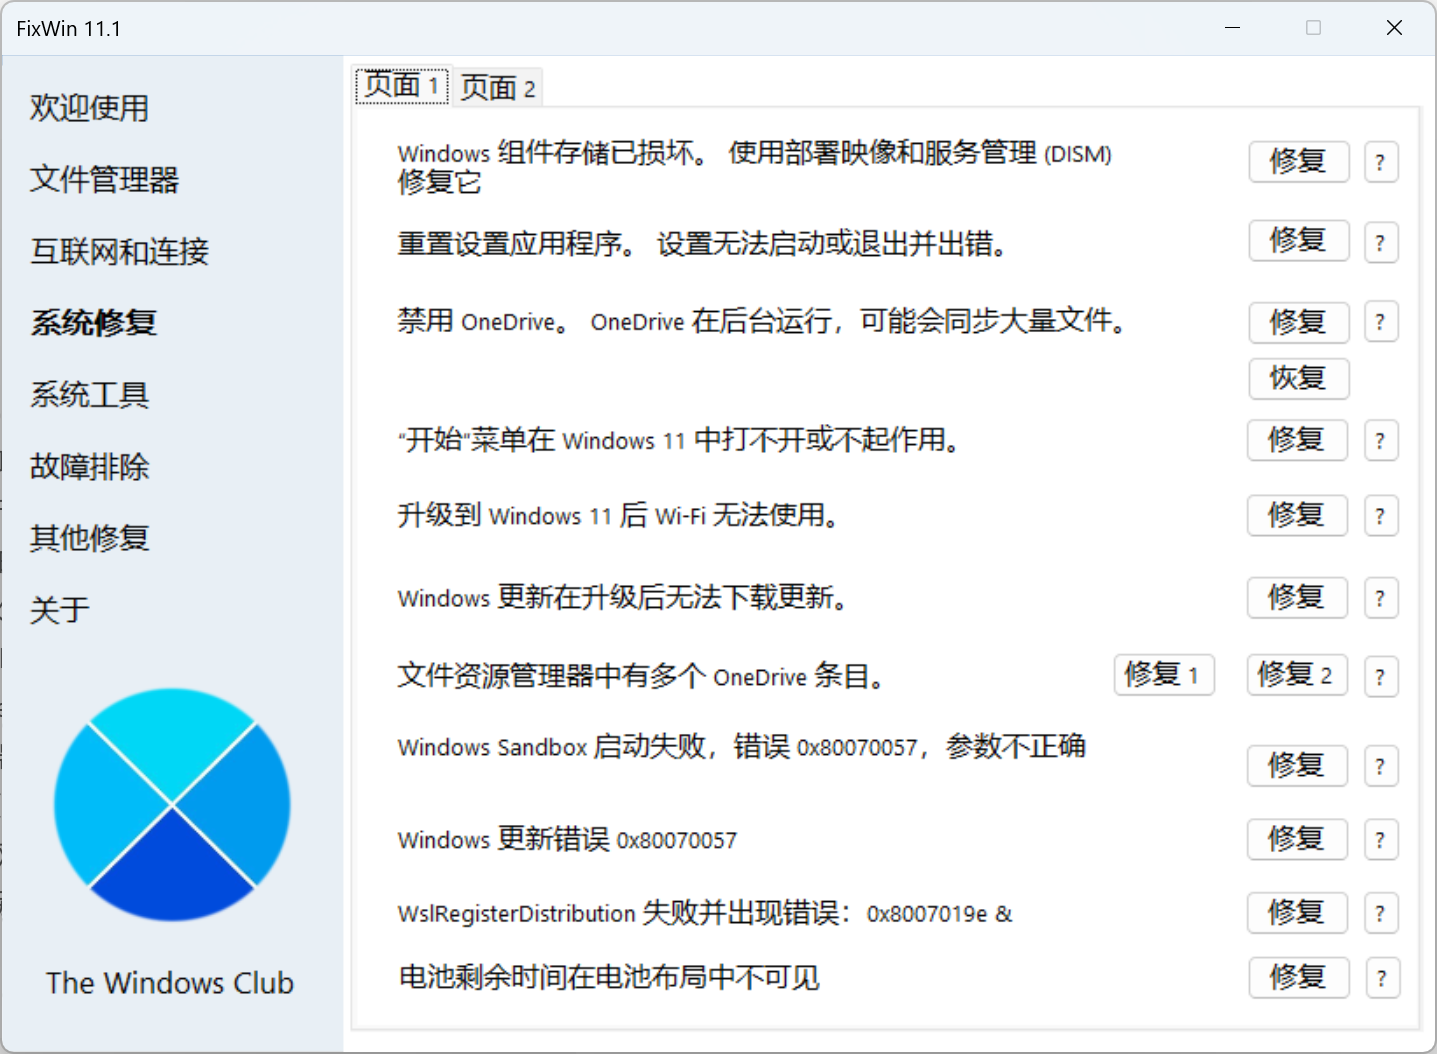Image resolution: width=1437 pixels, height=1054 pixels.
Task: Click 修复 for 重置设置应用程序
Action: 1299,240
